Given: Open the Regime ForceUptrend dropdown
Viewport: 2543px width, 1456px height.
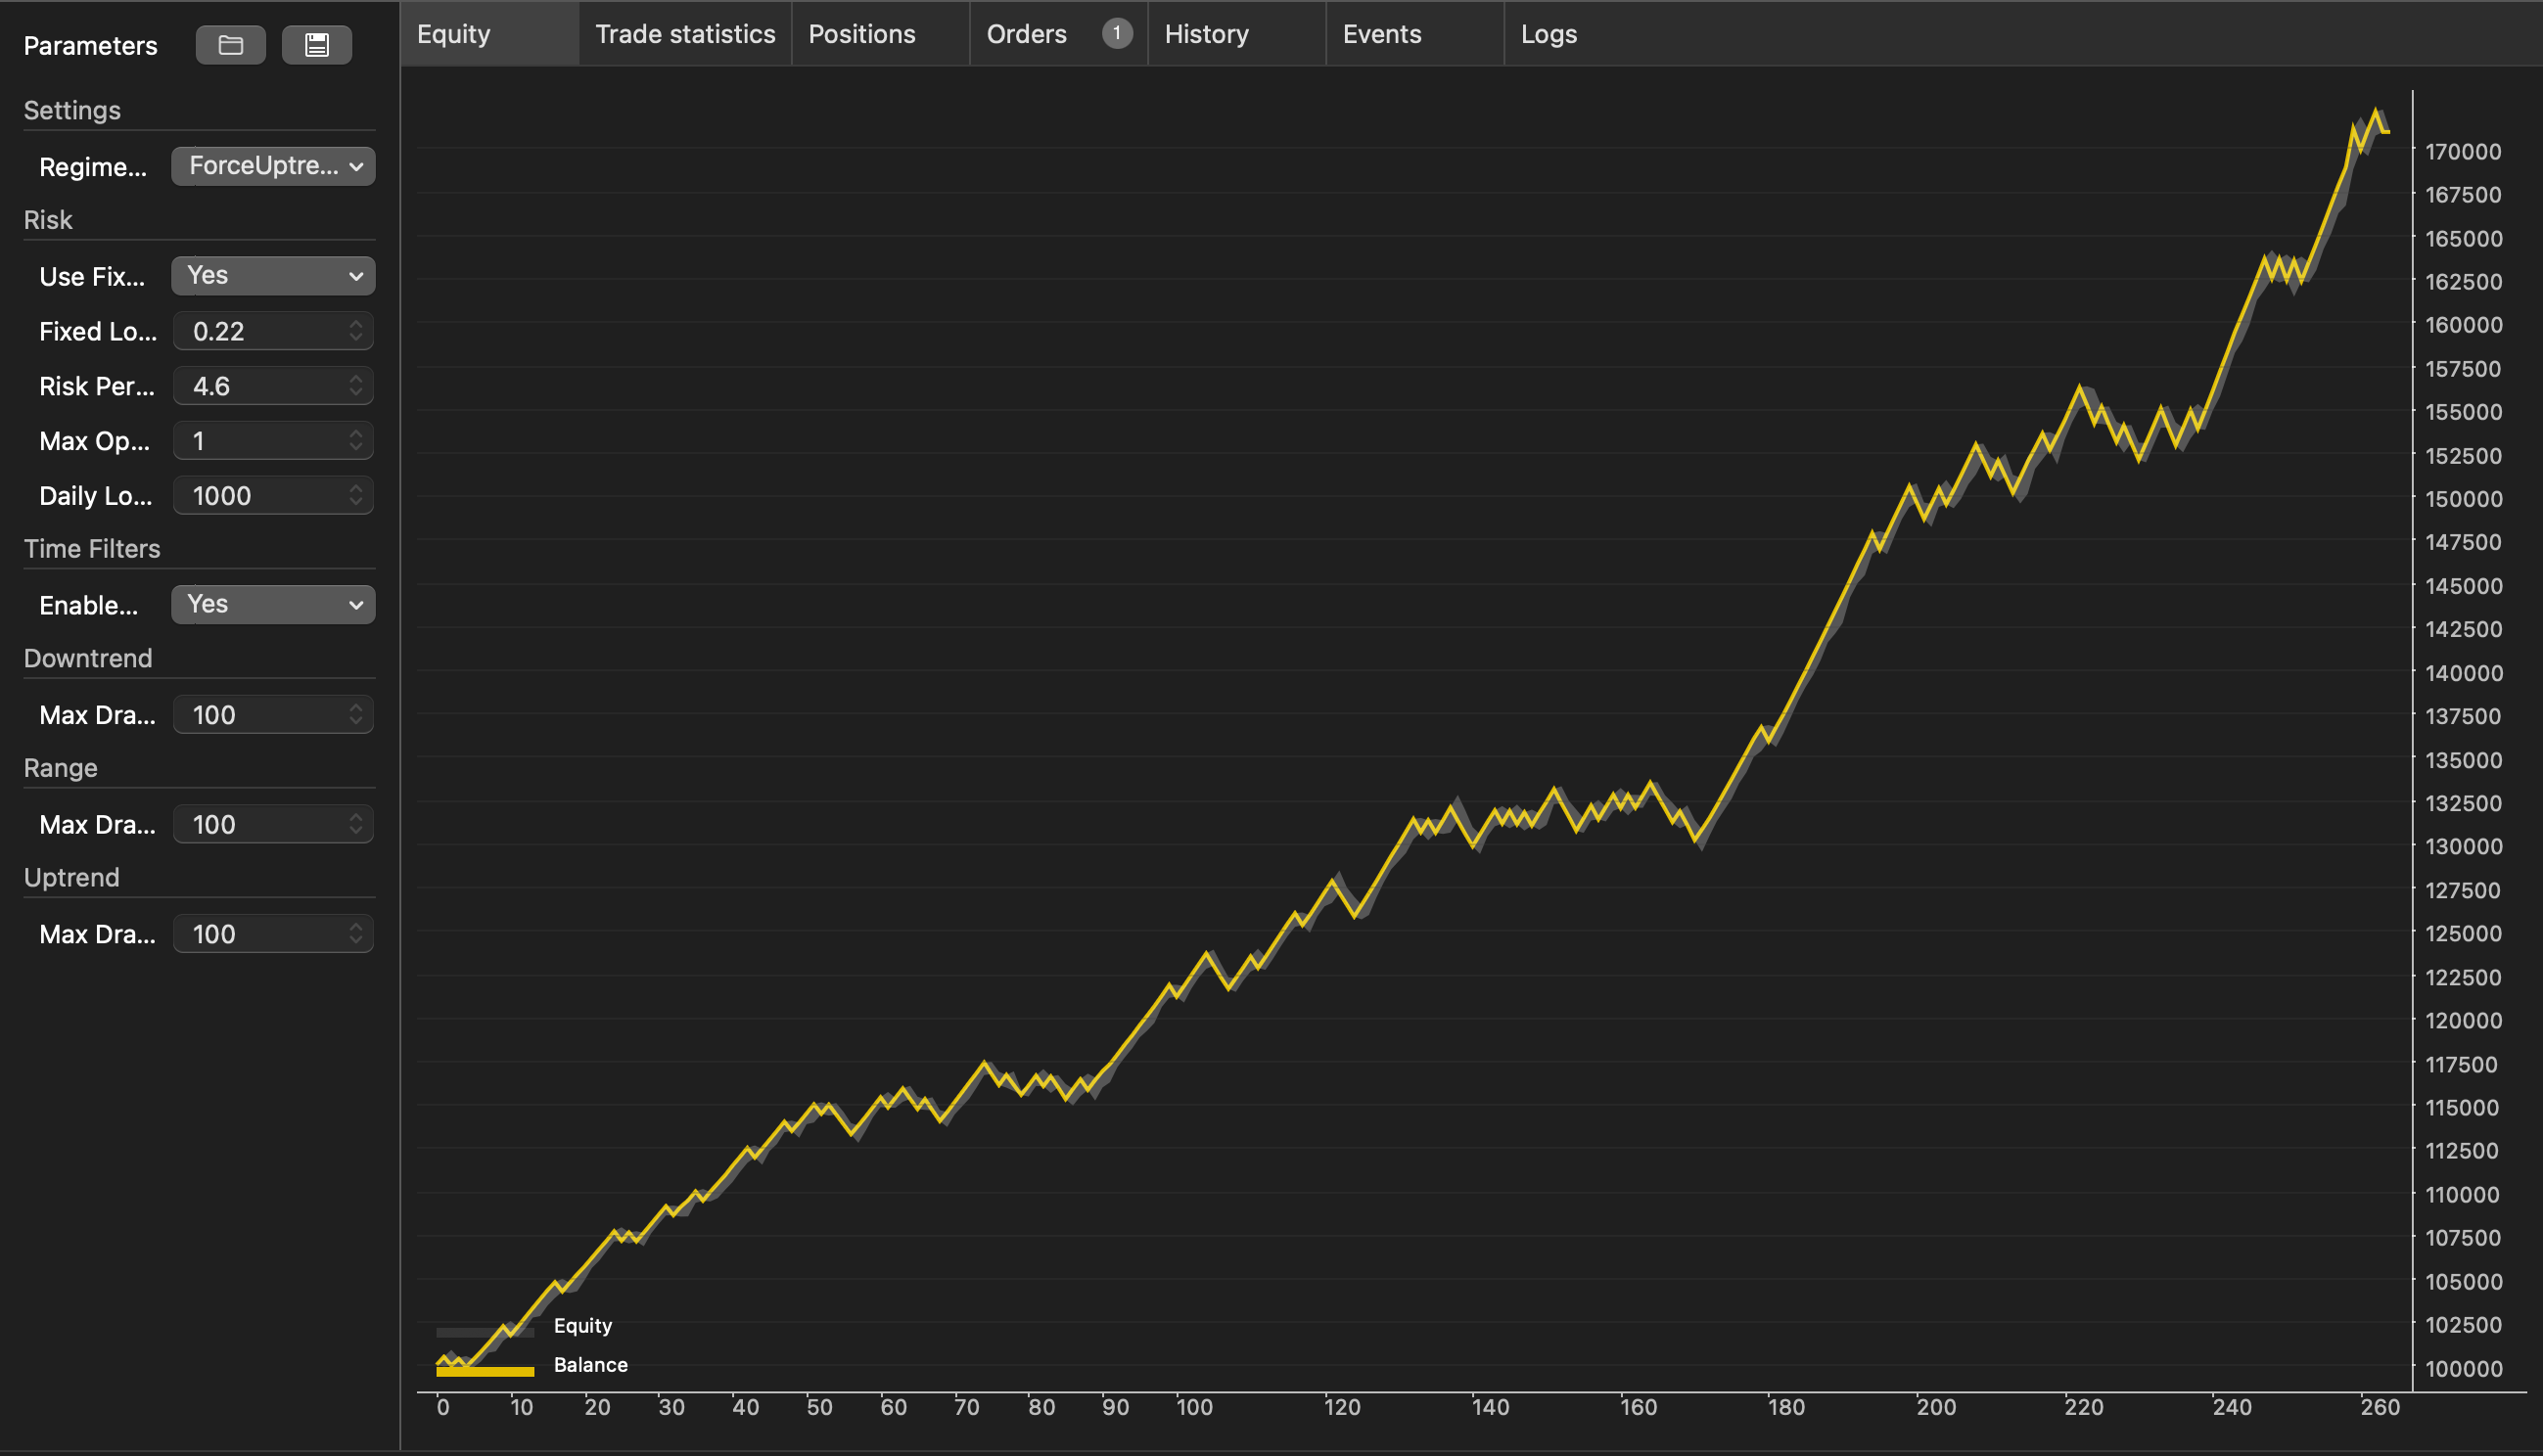Looking at the screenshot, I should click(273, 166).
